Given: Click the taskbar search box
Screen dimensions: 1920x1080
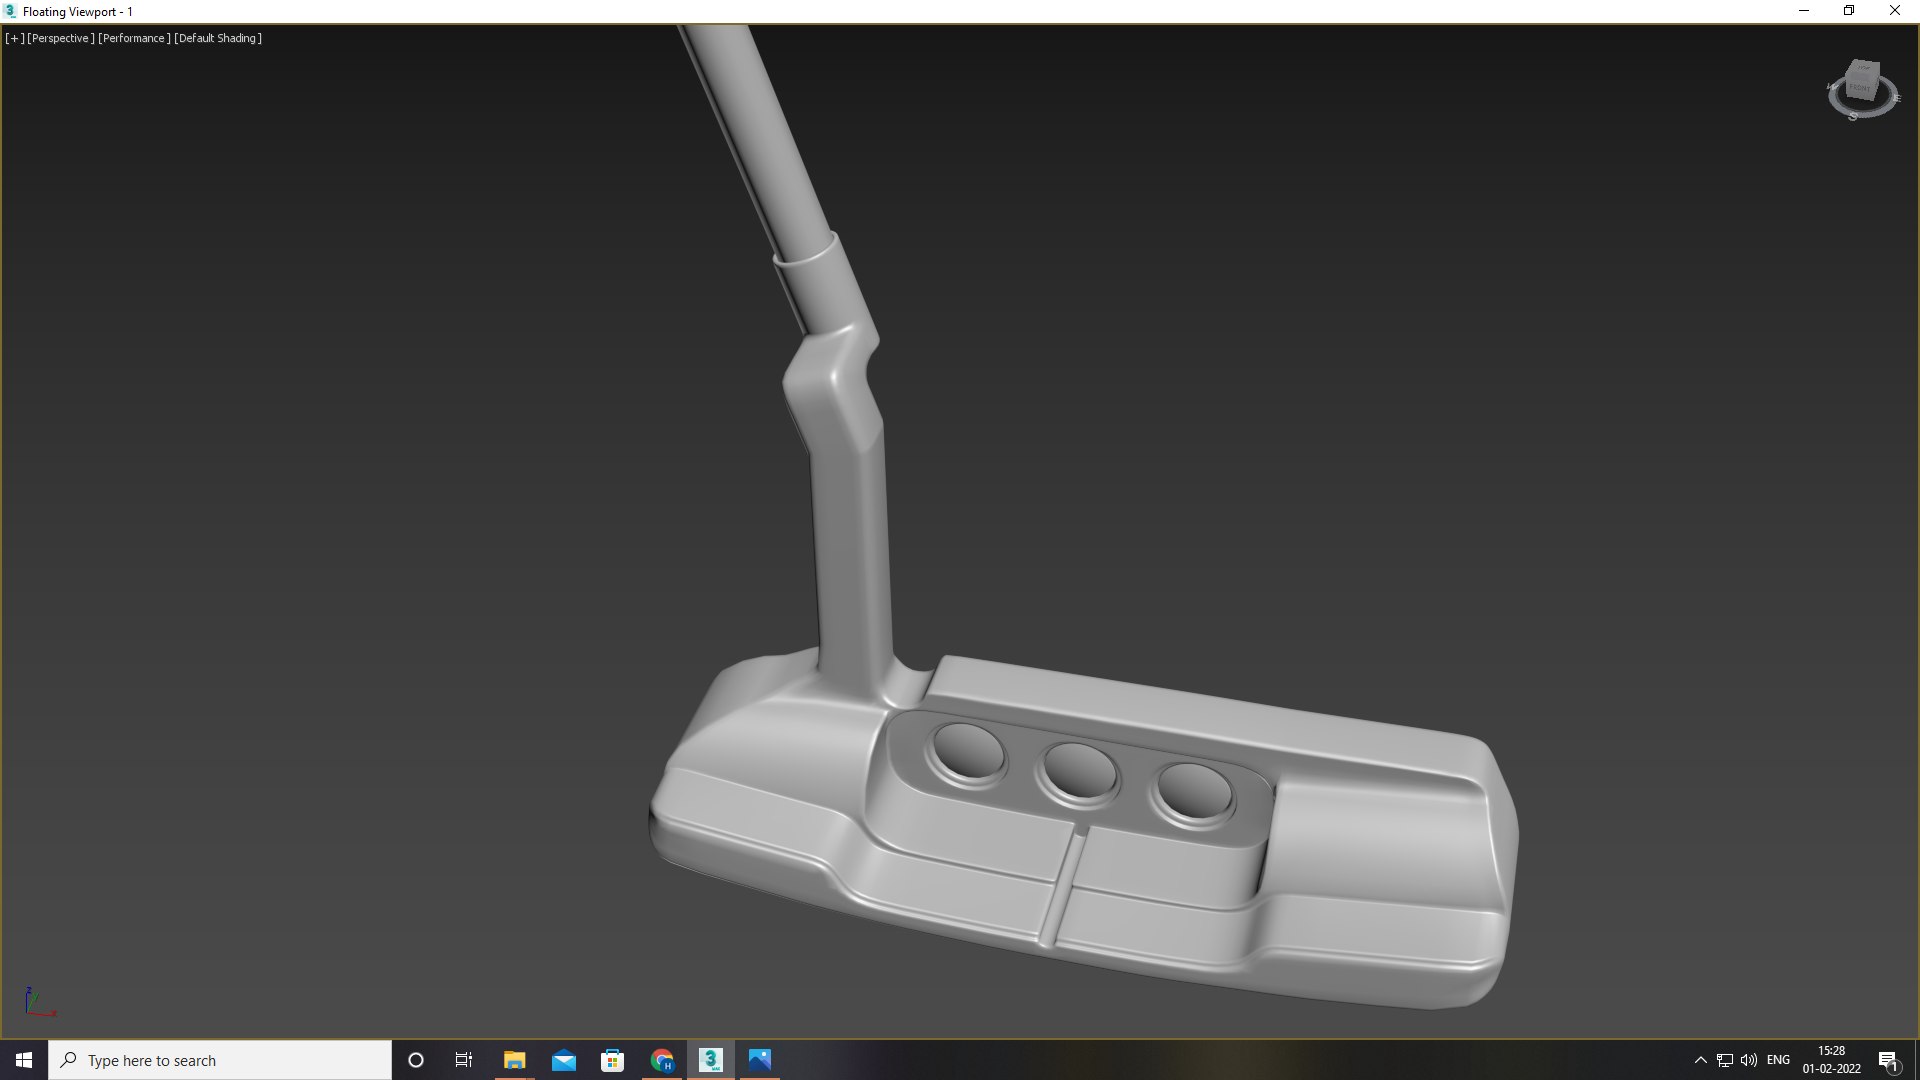Looking at the screenshot, I should (x=220, y=1060).
